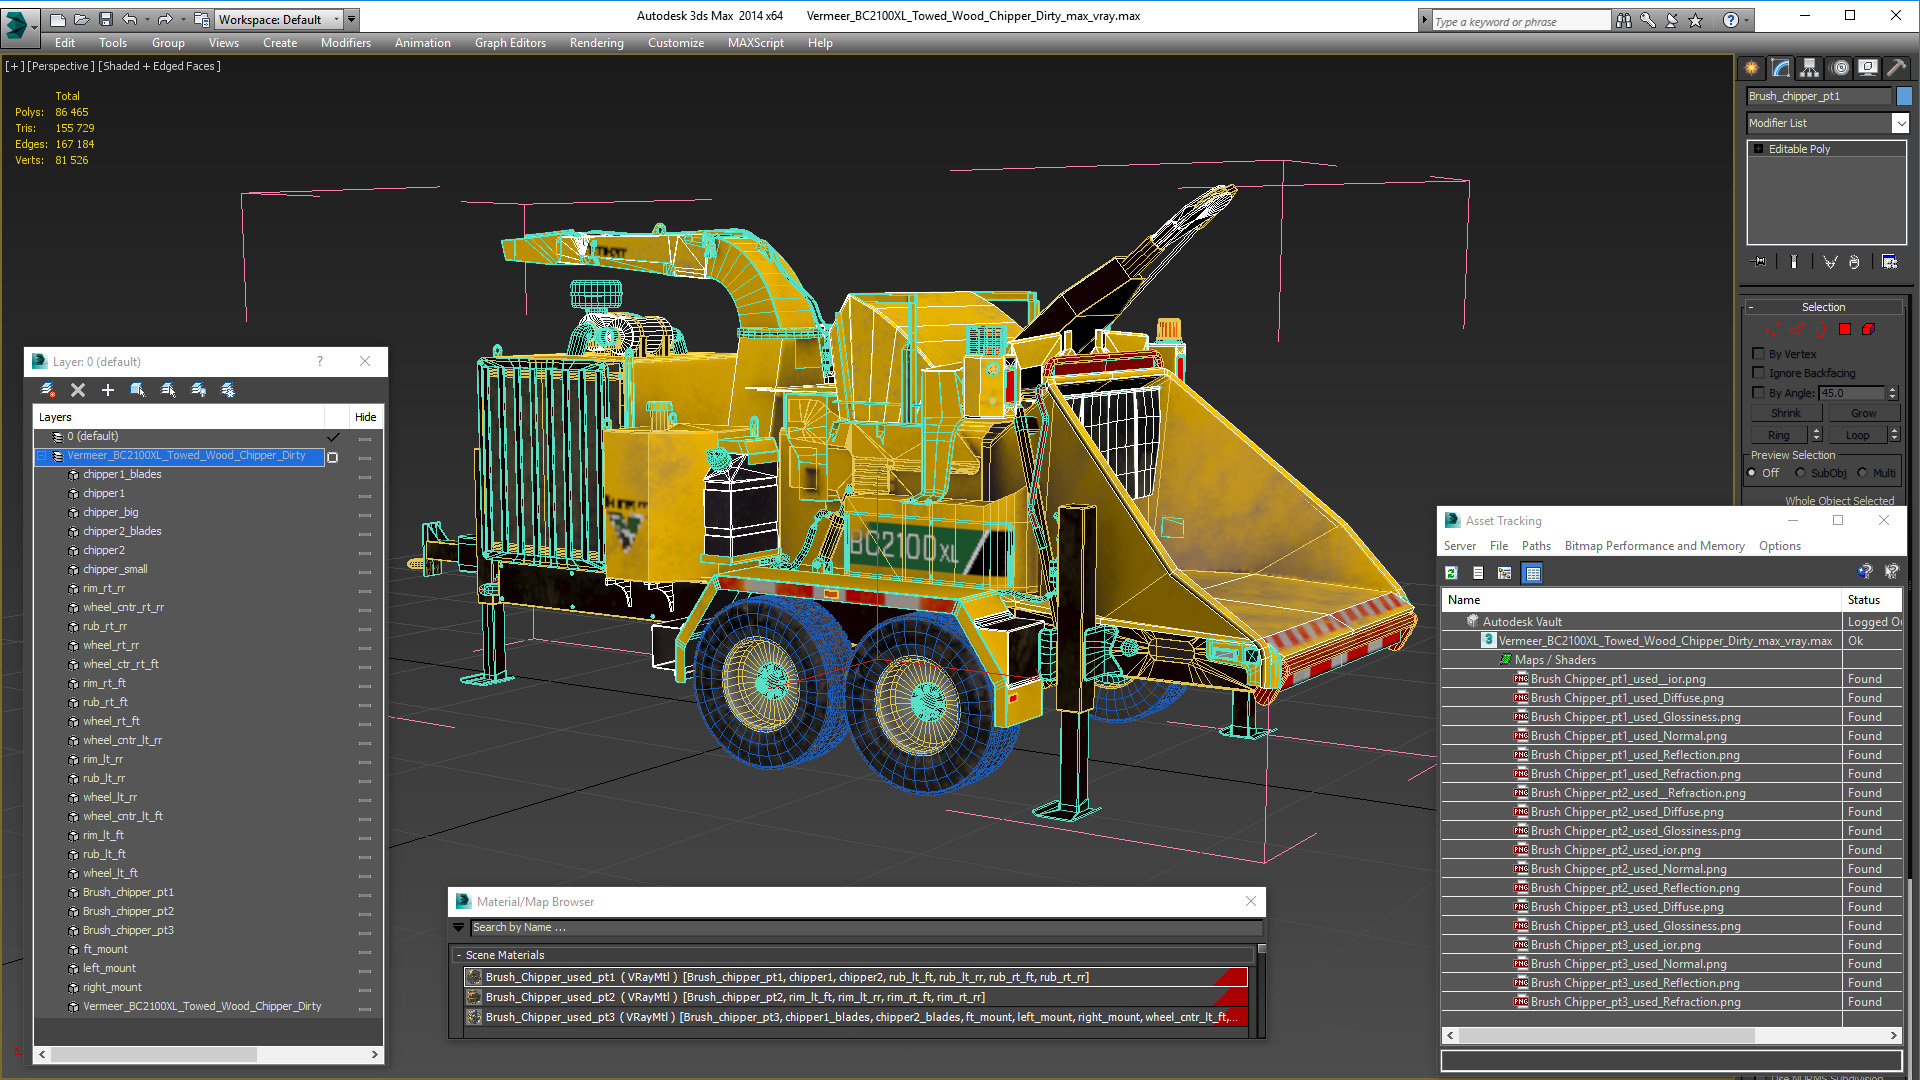Expand the Editable Poly modifier plus box
This screenshot has height=1080, width=1920.
[x=1759, y=149]
